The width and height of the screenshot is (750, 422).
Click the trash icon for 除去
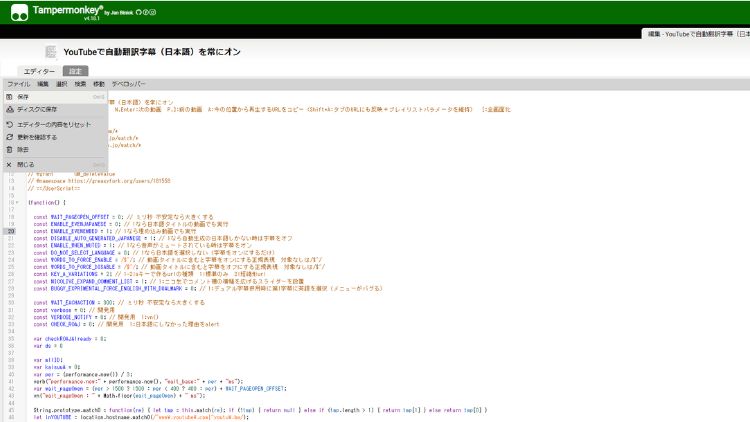click(x=9, y=150)
